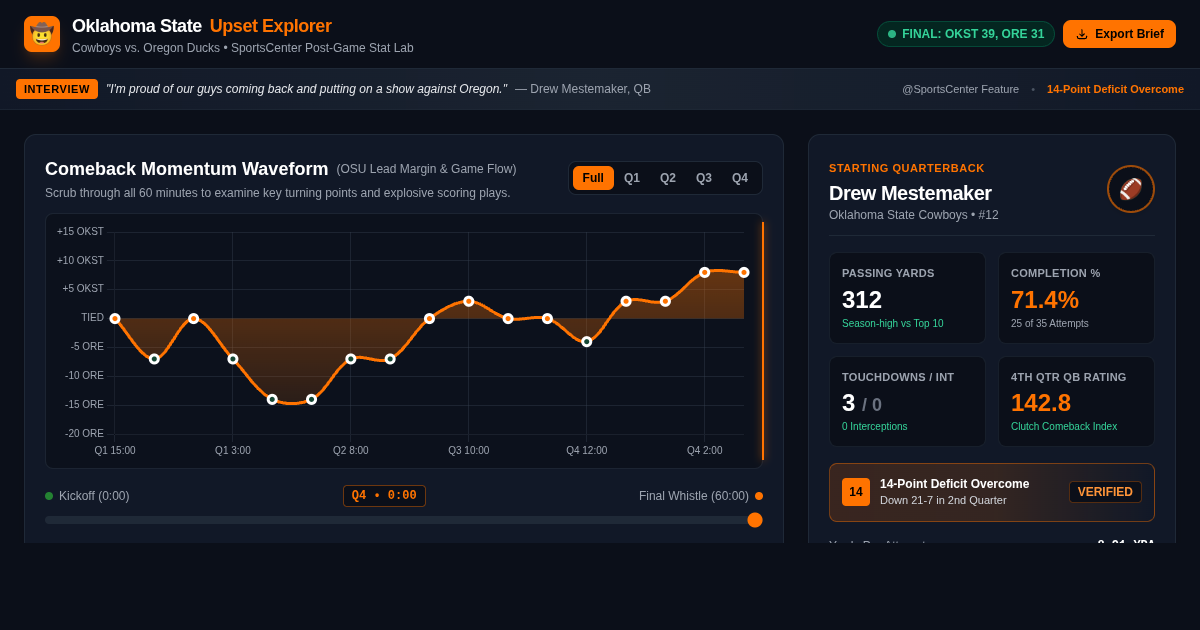
Task: Click the Q4 • 0:00 time readout
Action: pyautogui.click(x=384, y=496)
